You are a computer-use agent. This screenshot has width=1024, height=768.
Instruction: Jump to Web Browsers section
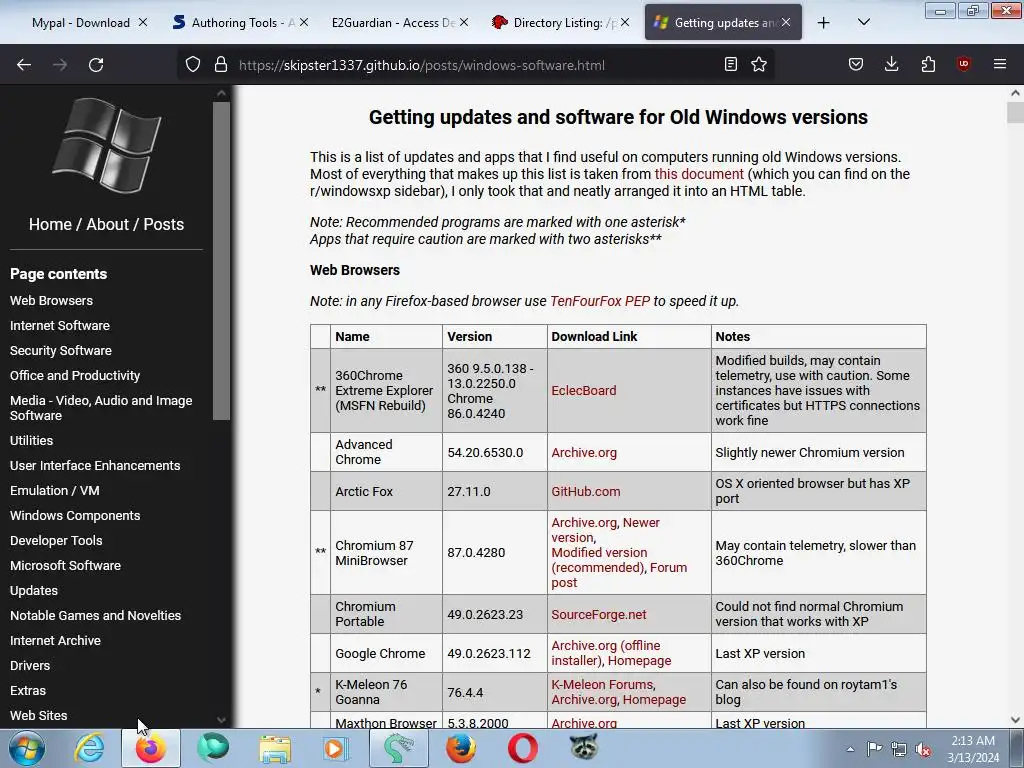(x=51, y=300)
